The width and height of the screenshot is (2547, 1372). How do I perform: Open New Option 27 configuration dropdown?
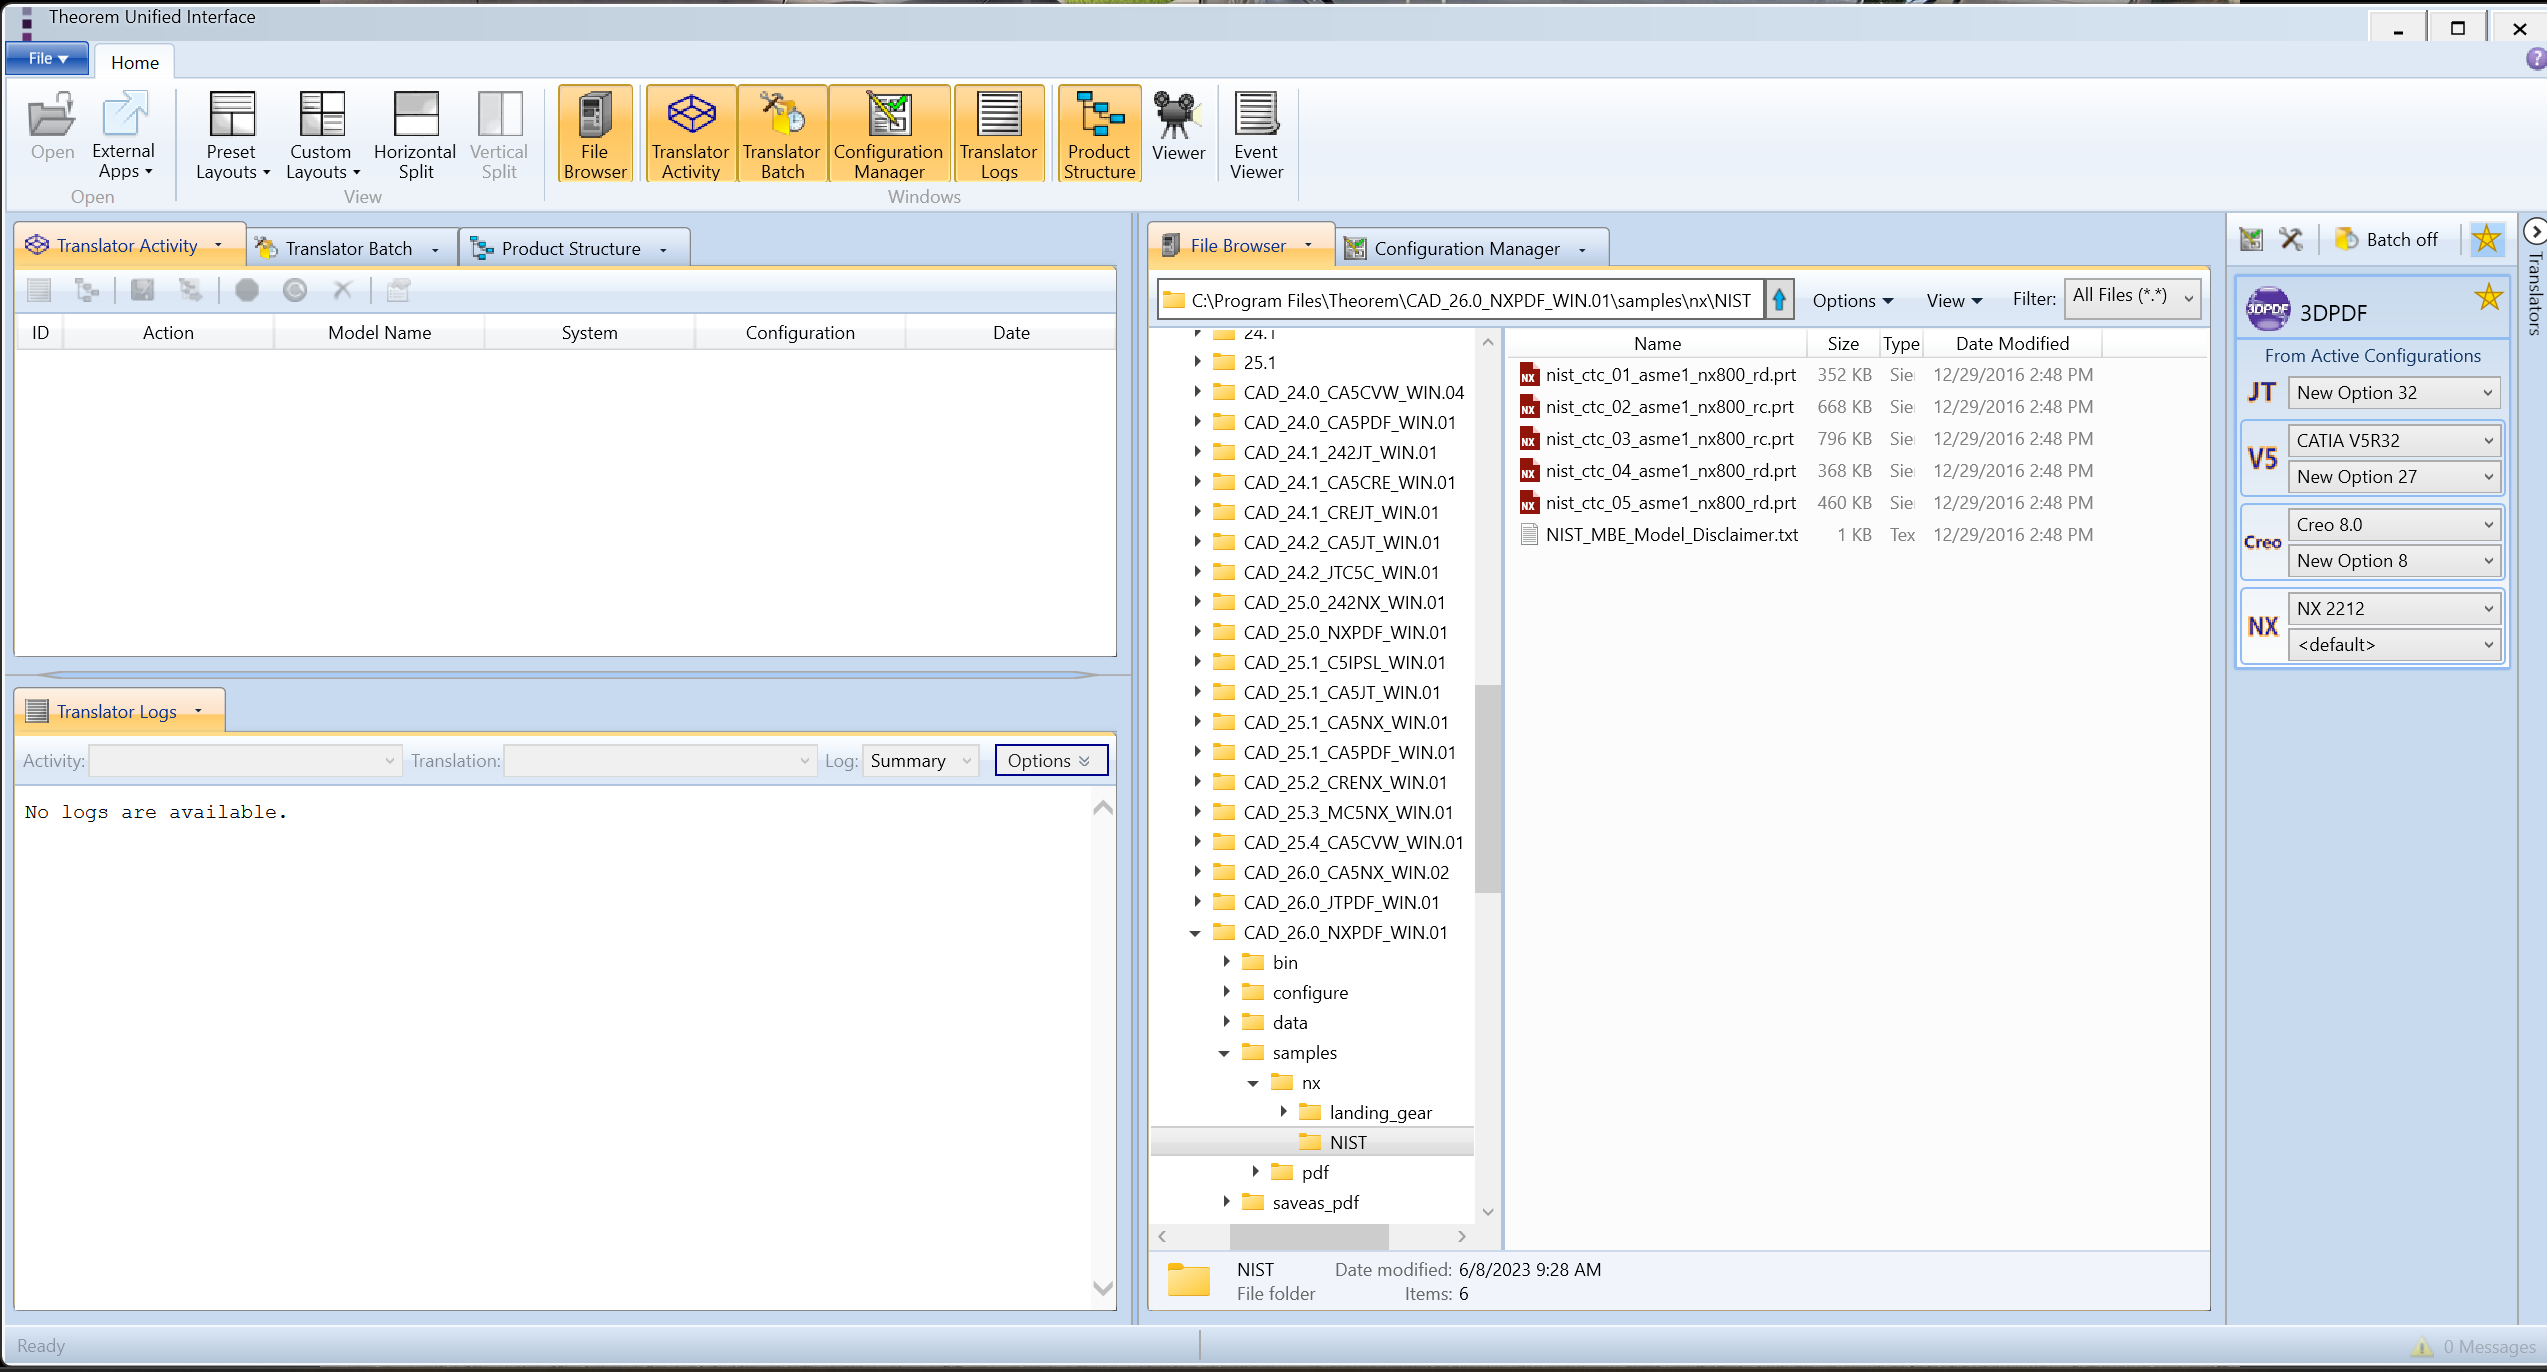pos(2394,477)
